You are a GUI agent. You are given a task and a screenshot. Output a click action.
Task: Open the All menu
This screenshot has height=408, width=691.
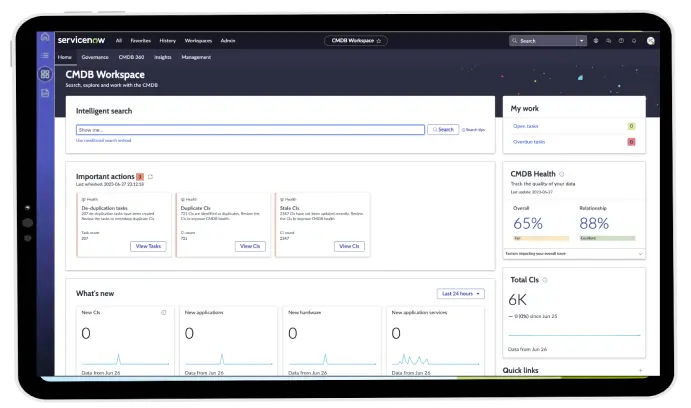pyautogui.click(x=119, y=41)
